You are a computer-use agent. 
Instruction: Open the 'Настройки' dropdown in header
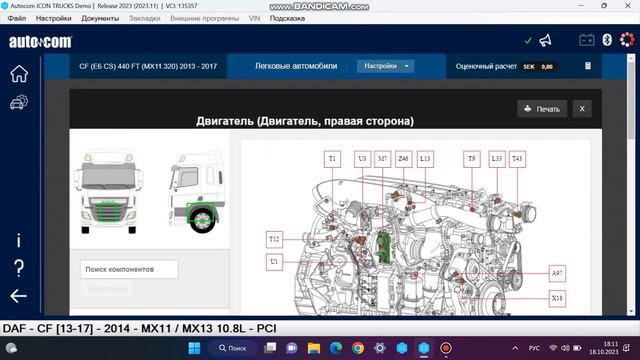(x=386, y=66)
